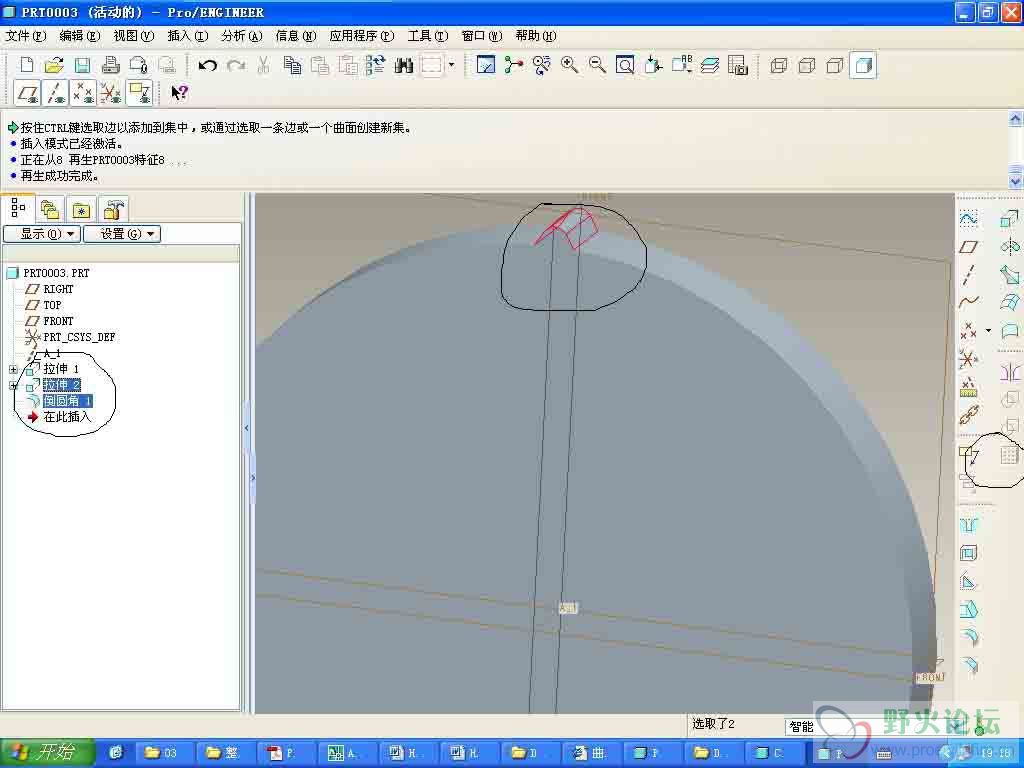Select the sketch tool icon in the right toolbar
Image resolution: width=1024 pixels, height=768 pixels.
point(968,218)
